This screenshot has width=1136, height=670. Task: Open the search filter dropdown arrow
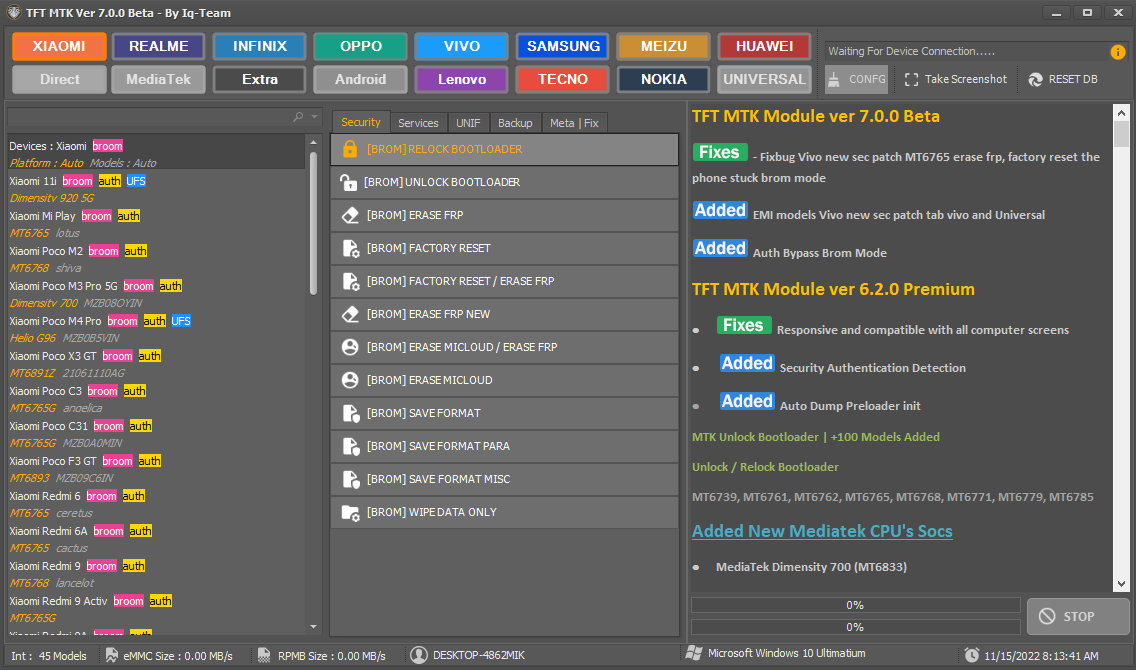314,117
